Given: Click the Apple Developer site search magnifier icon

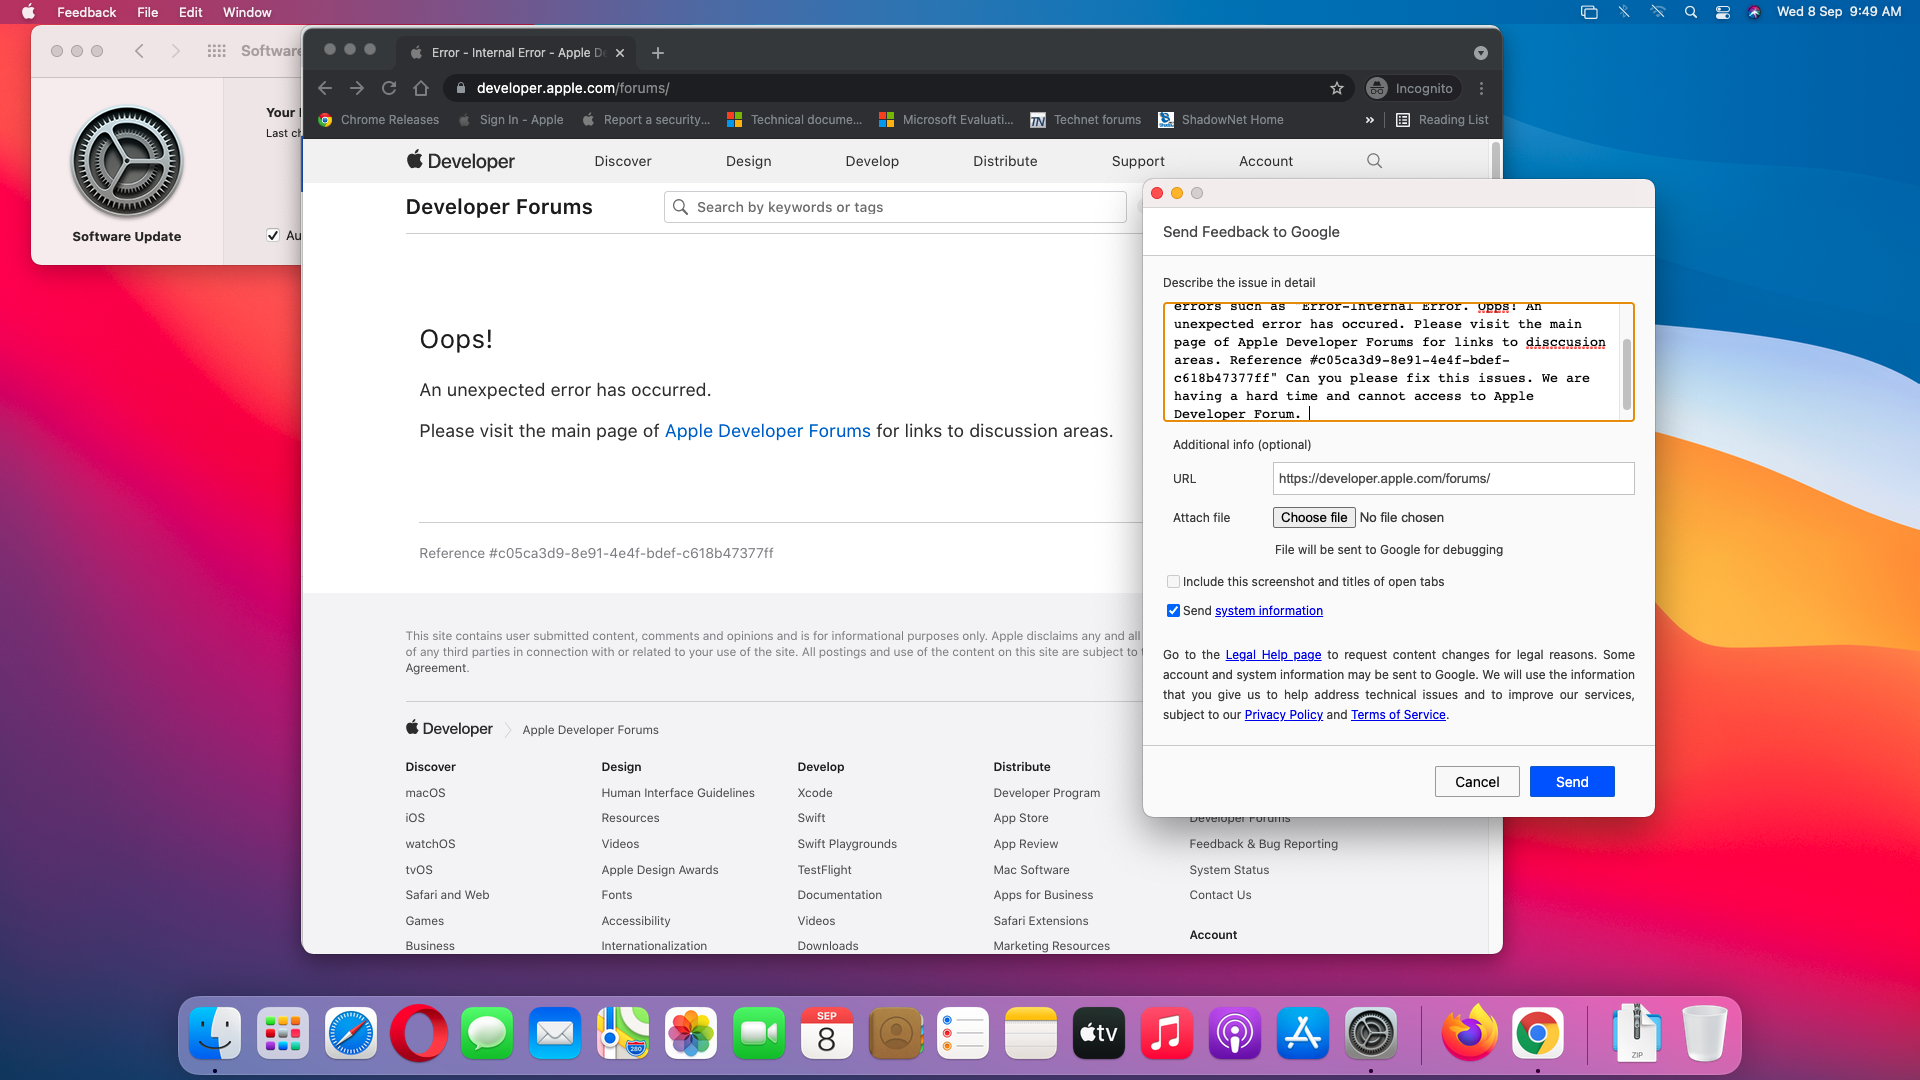Looking at the screenshot, I should [x=1374, y=161].
